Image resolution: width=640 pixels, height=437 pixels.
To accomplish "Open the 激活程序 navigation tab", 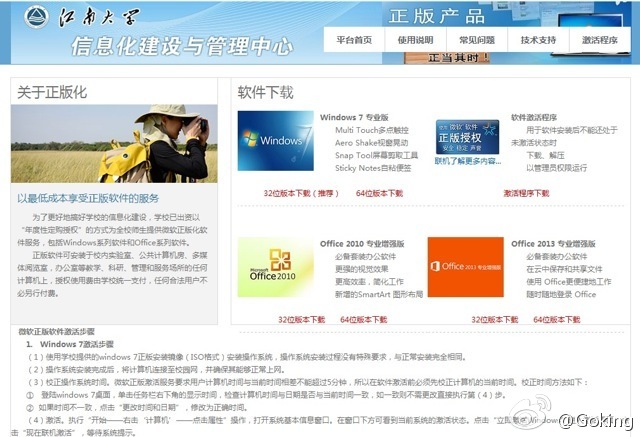I will pos(600,40).
